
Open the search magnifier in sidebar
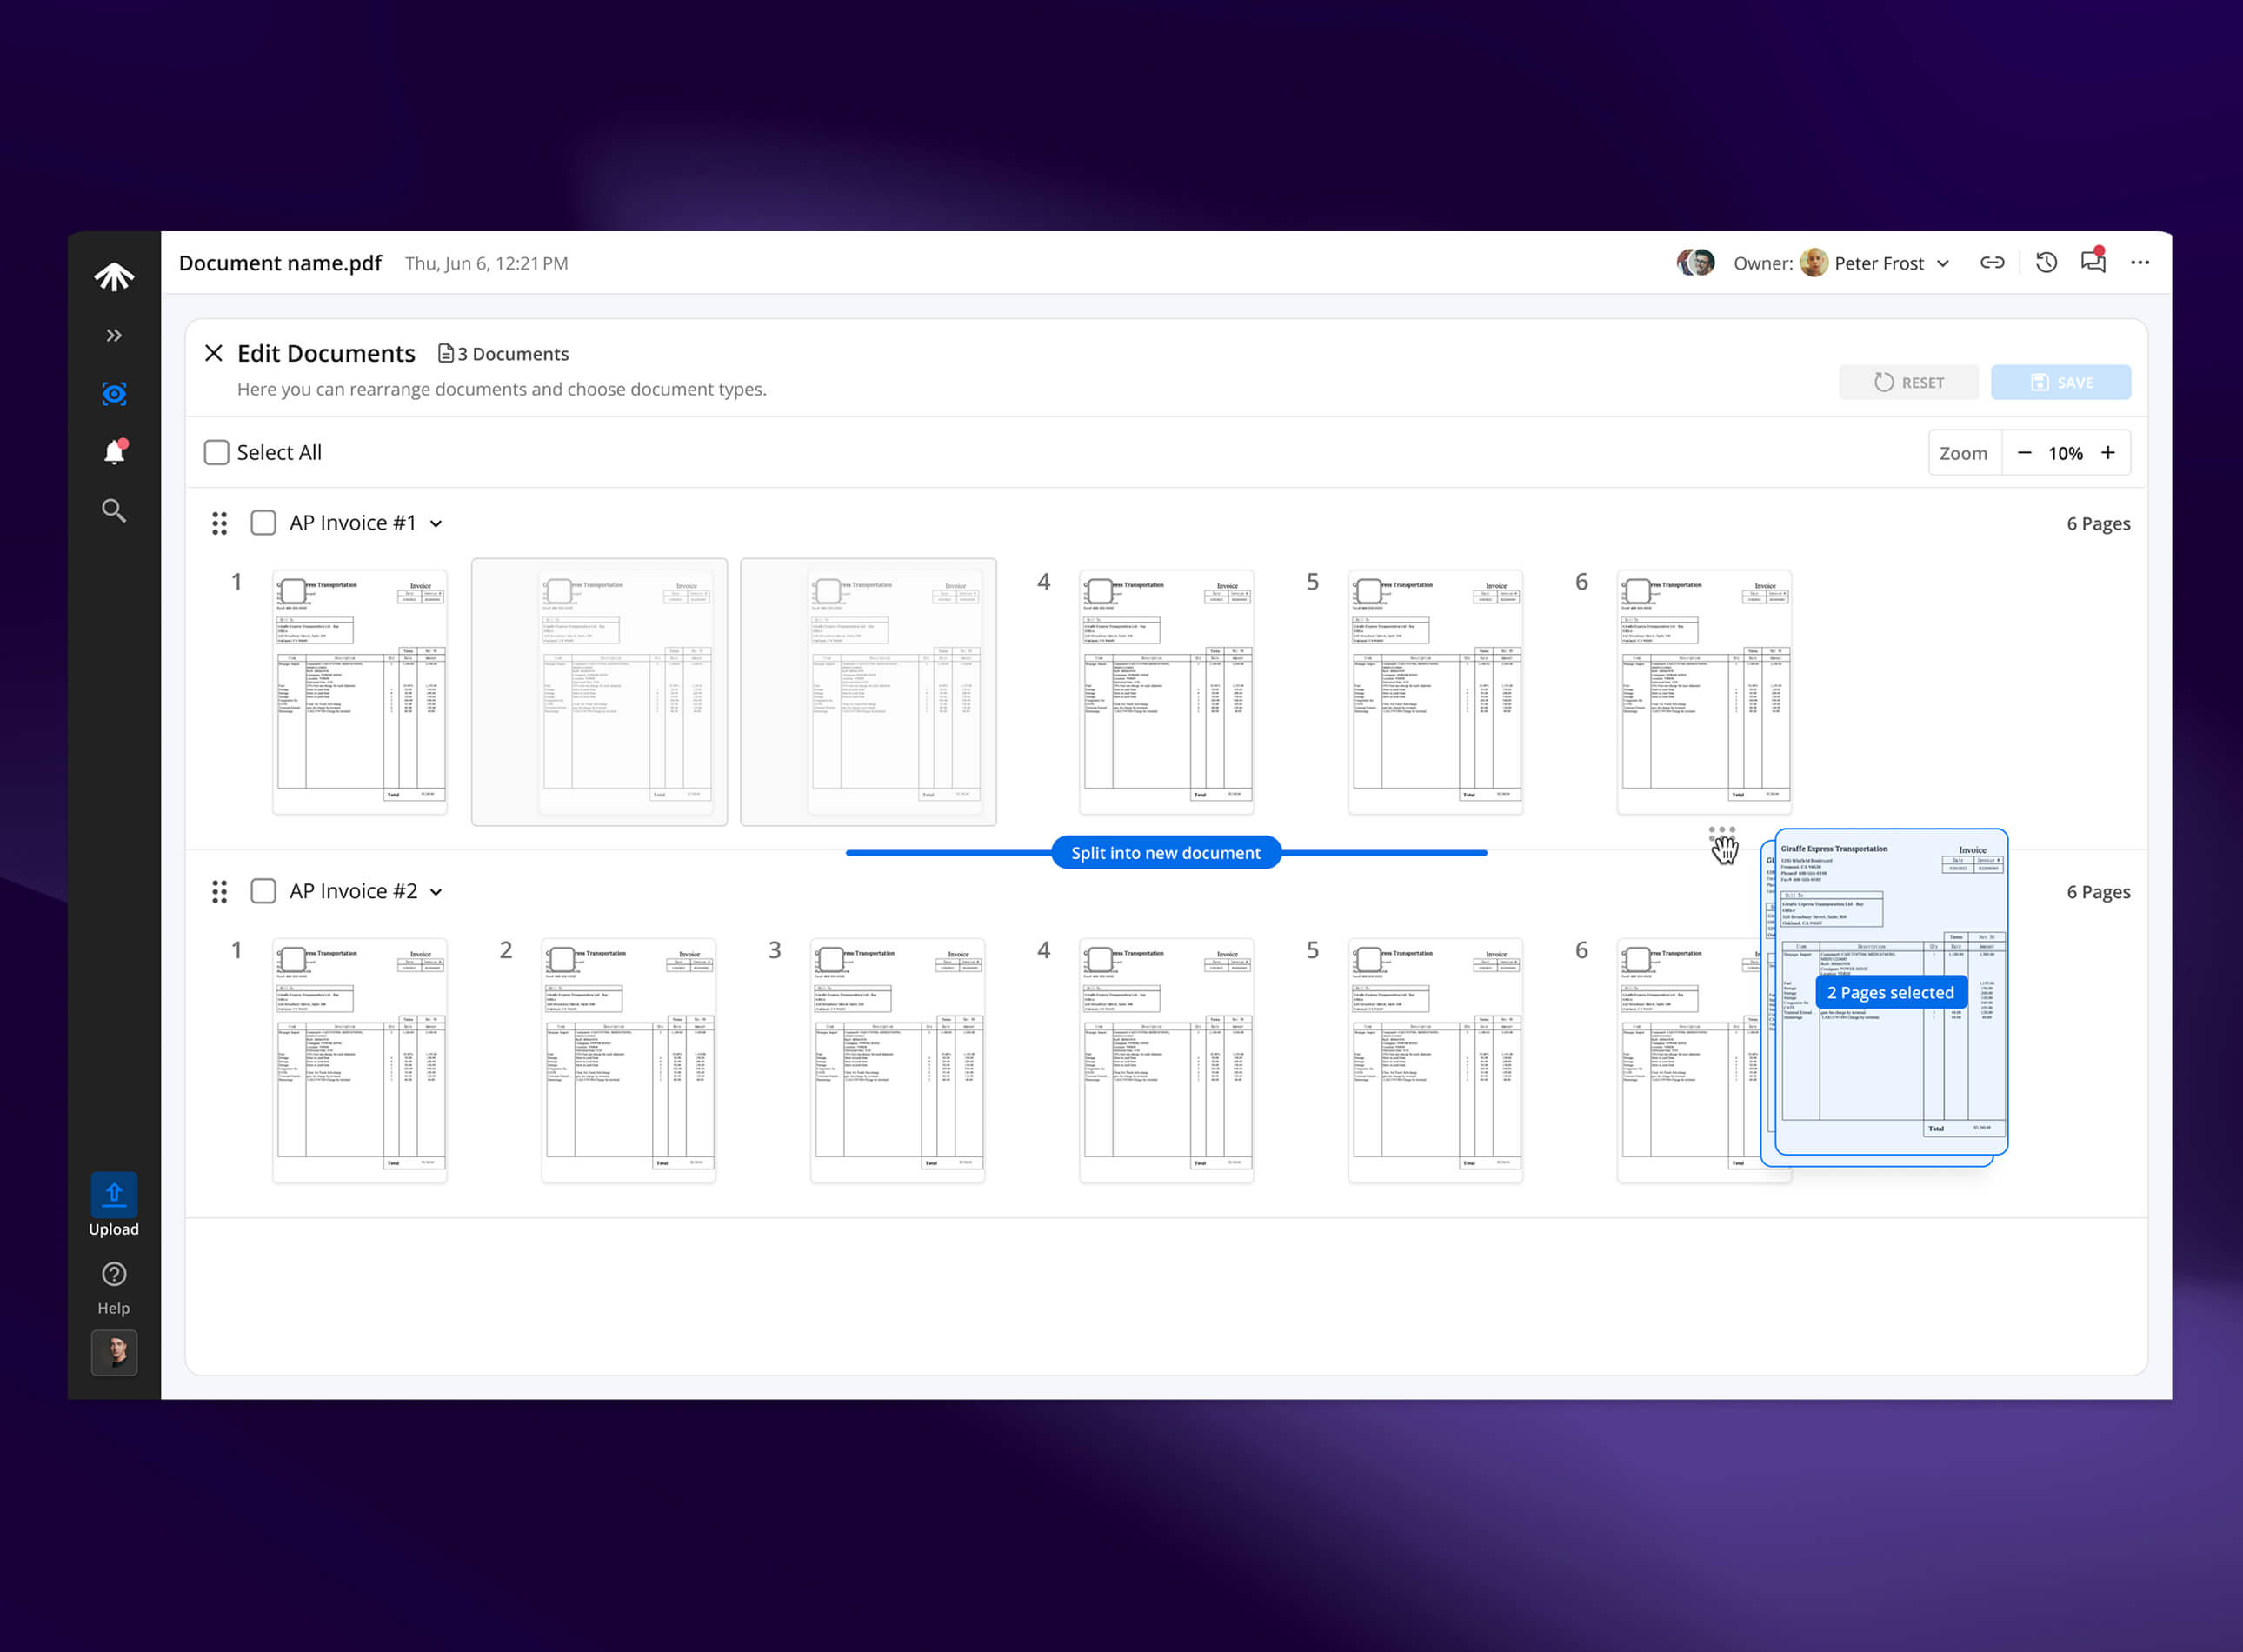coord(114,511)
